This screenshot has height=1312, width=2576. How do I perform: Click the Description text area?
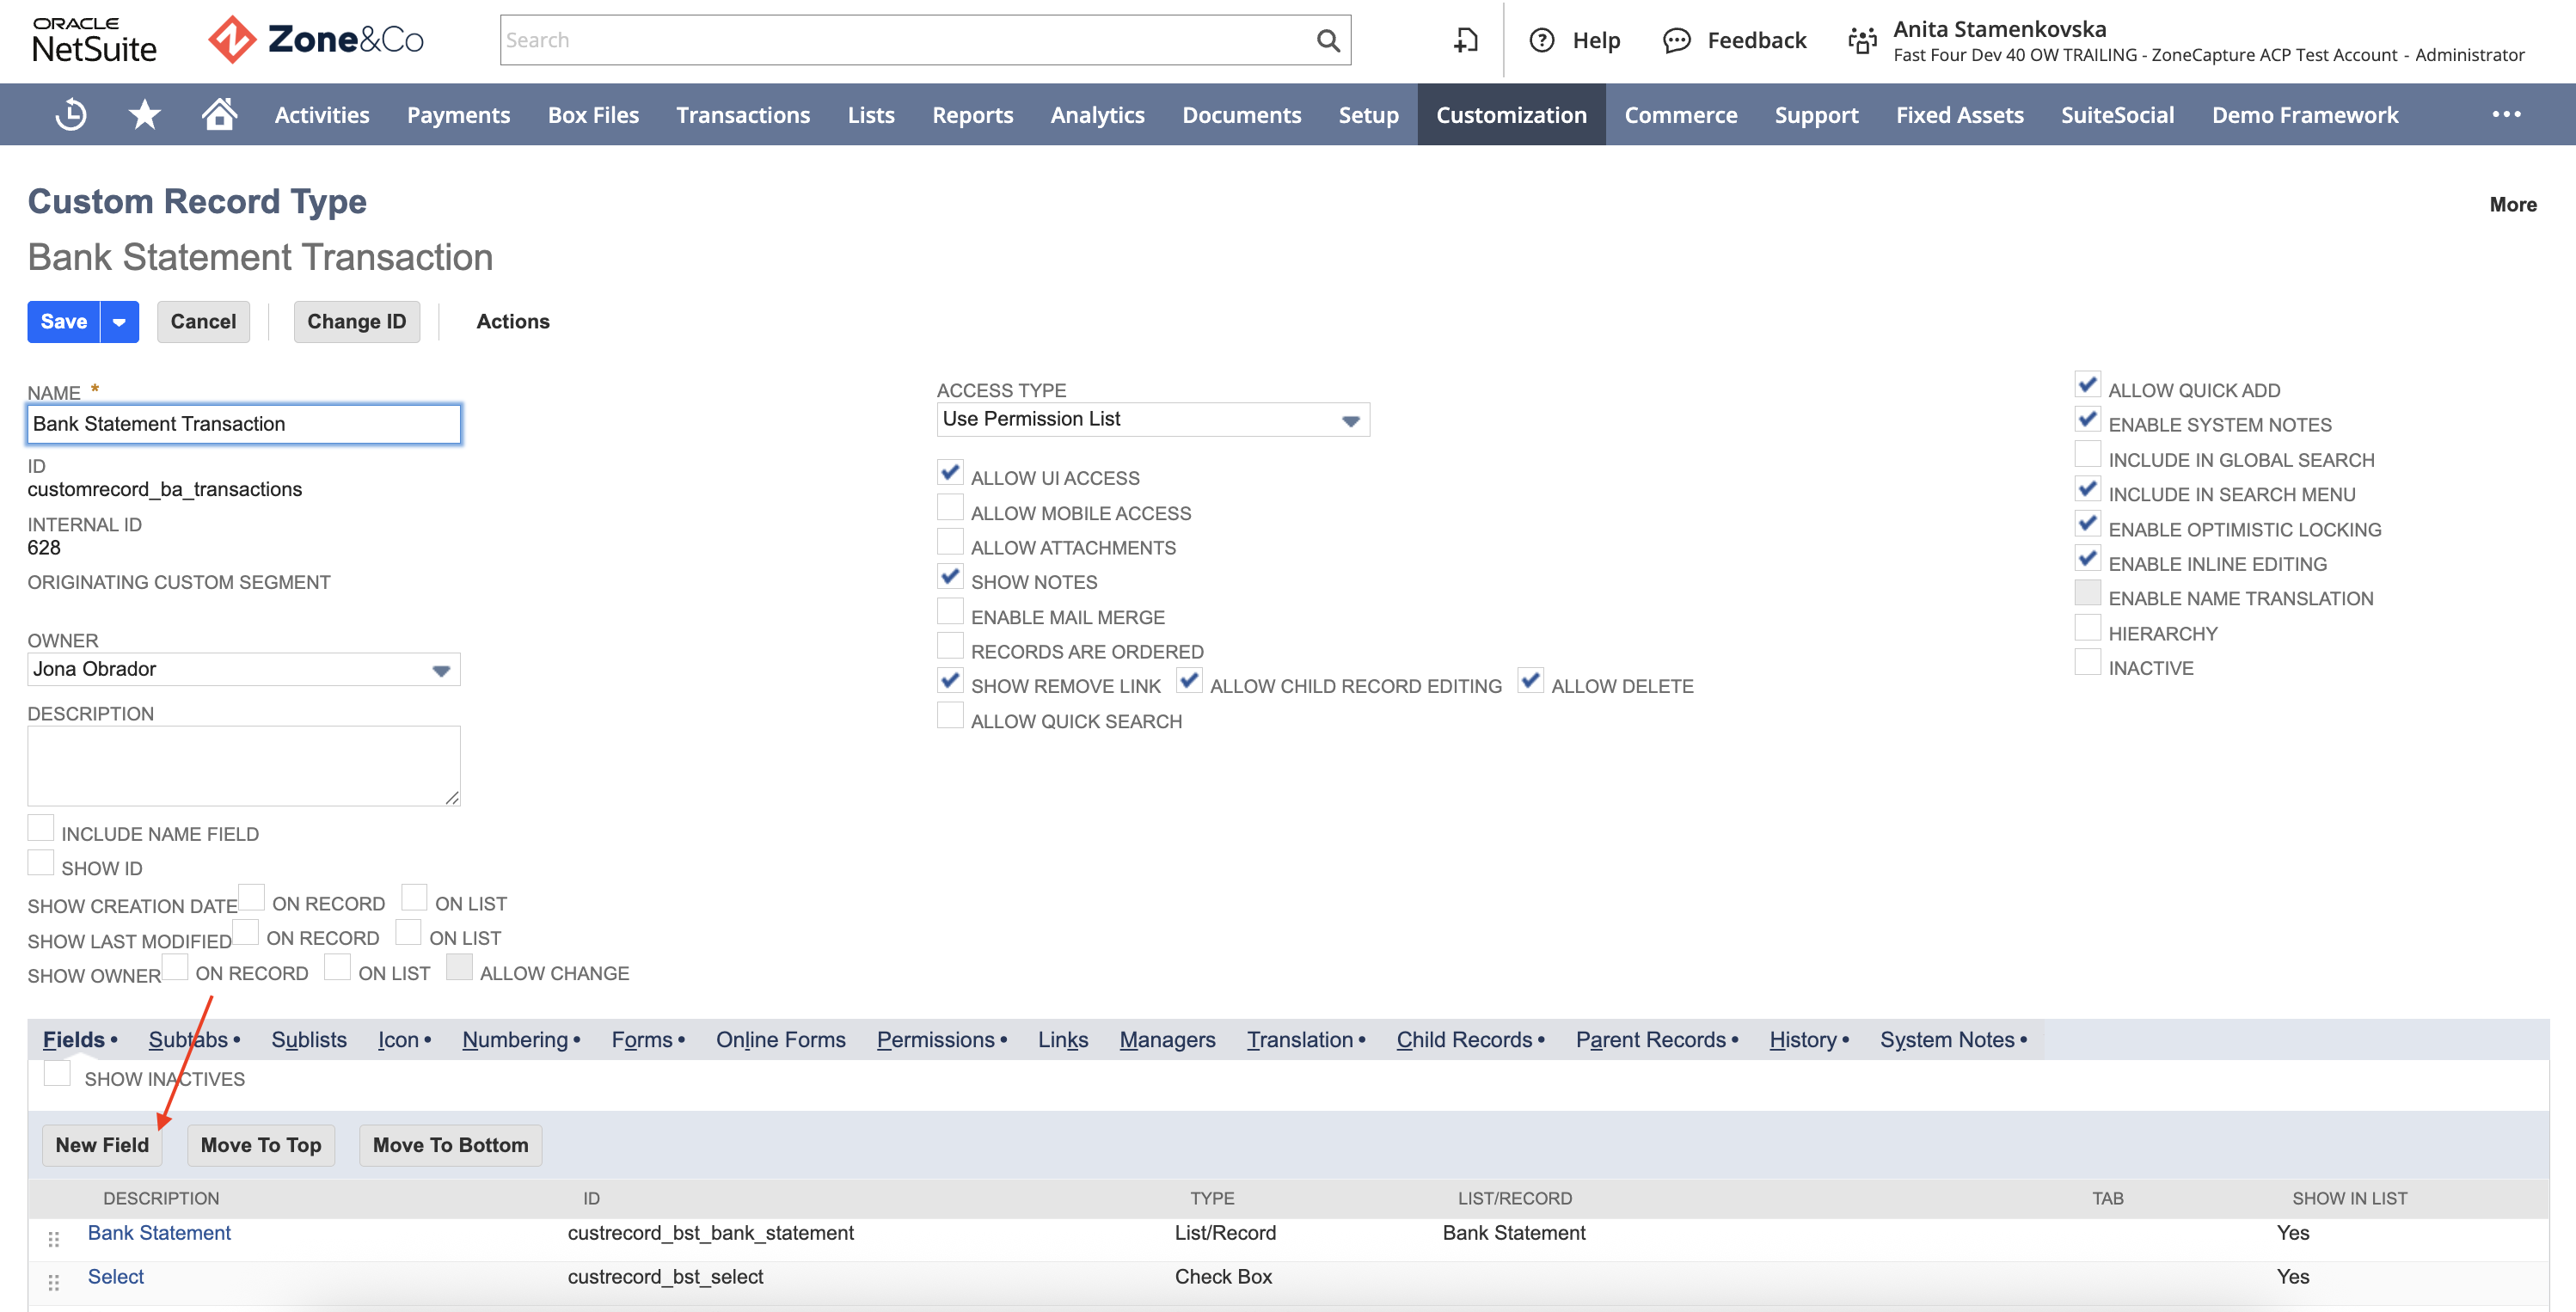244,767
